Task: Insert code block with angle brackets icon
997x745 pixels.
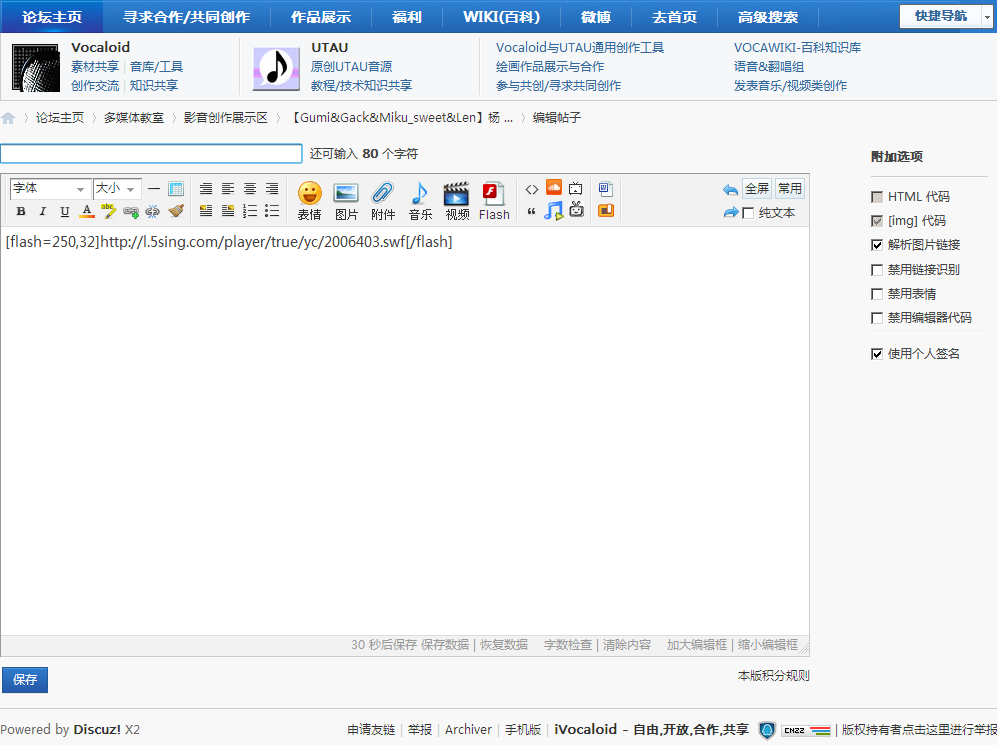Action: coord(532,189)
